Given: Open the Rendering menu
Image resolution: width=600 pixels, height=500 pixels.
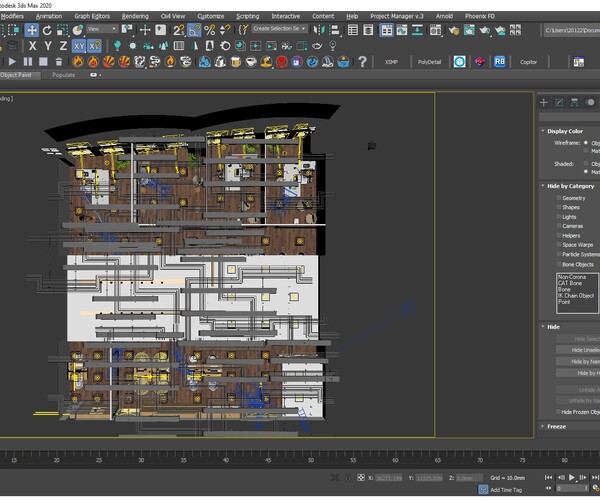Looking at the screenshot, I should click(x=135, y=16).
